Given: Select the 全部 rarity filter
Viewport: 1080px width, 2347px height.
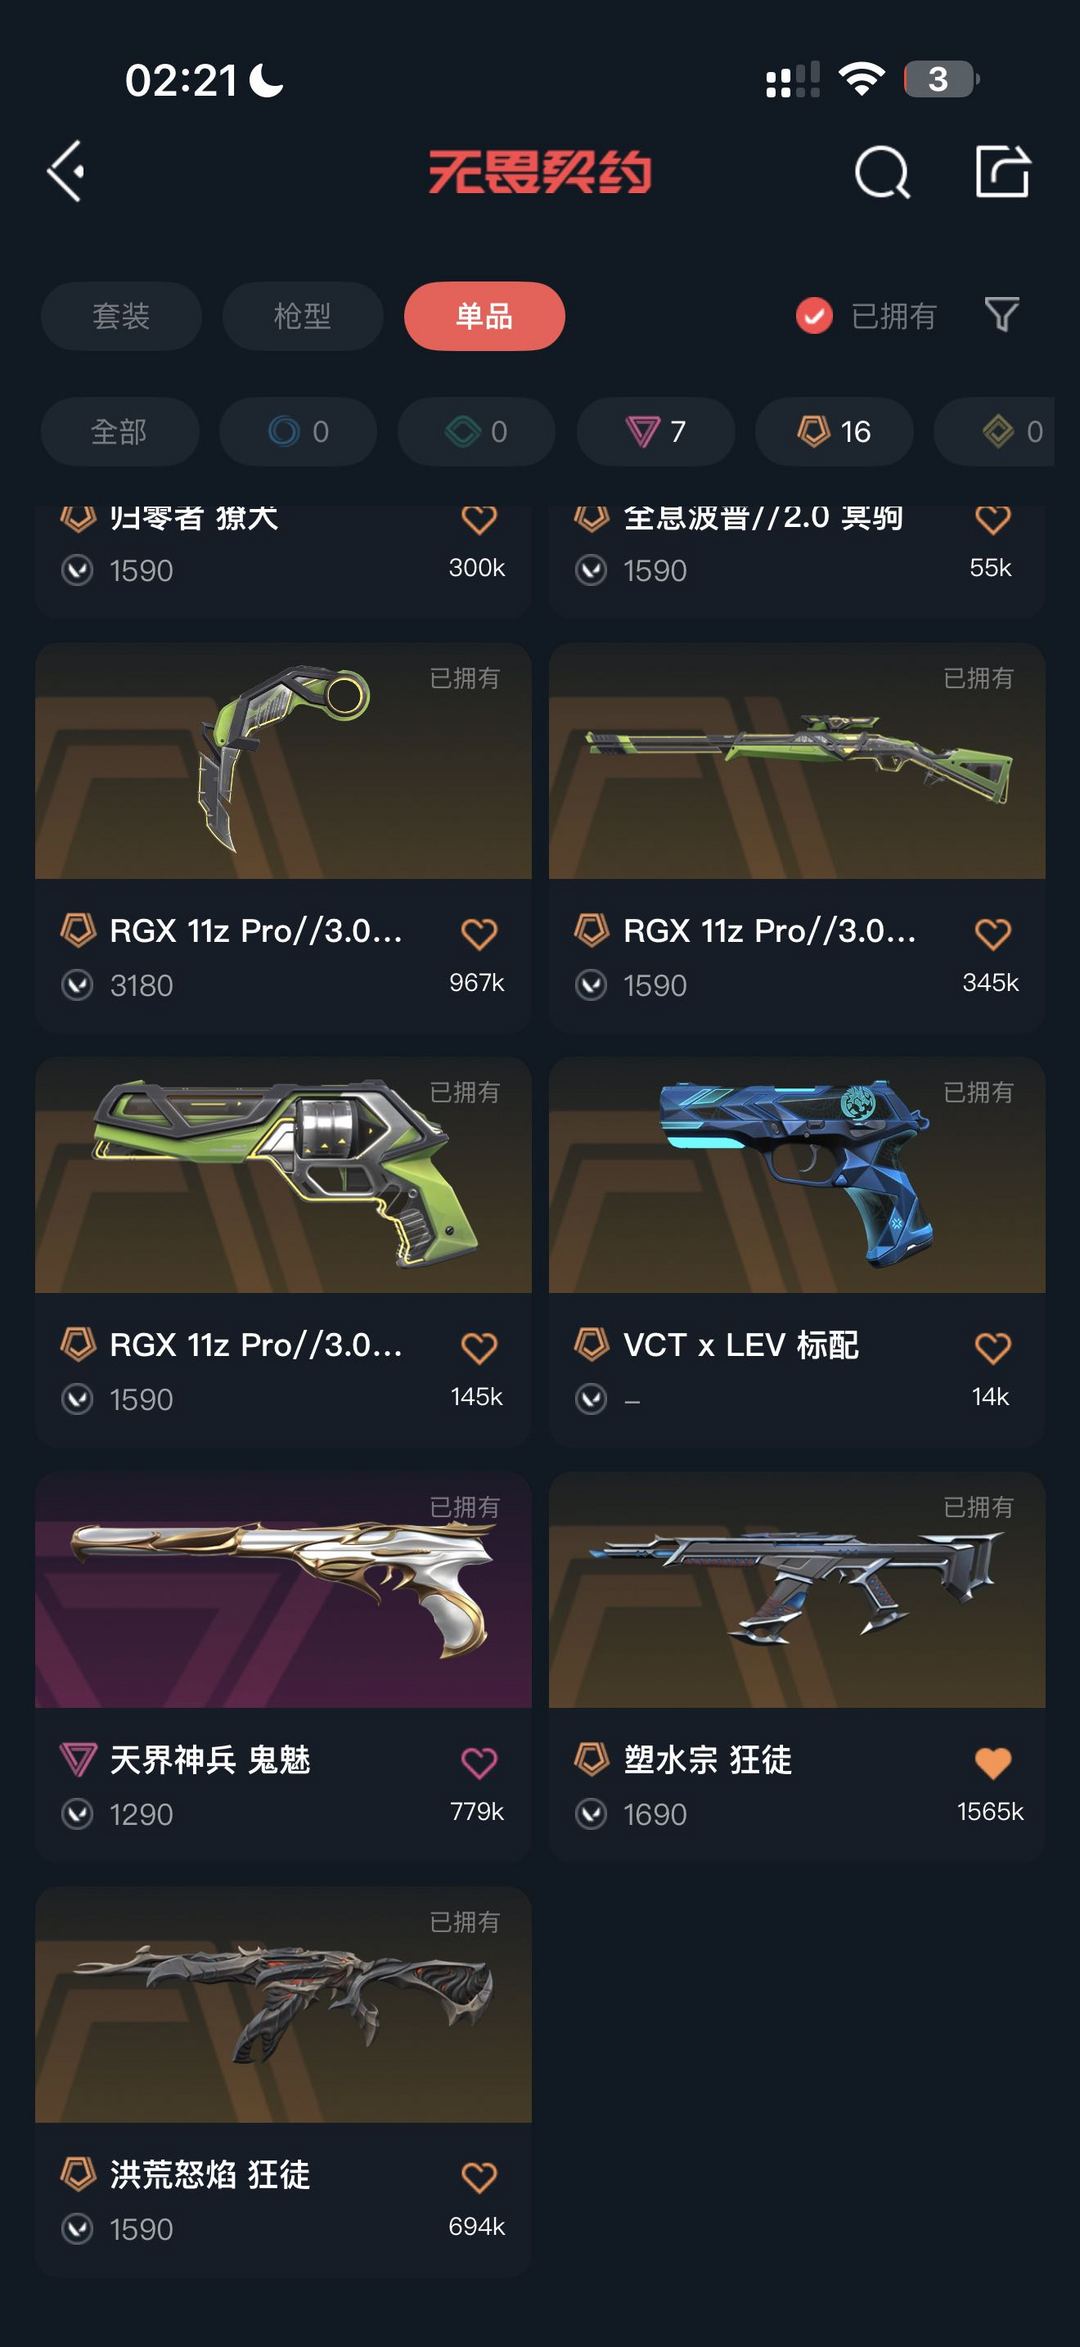Looking at the screenshot, I should (120, 431).
